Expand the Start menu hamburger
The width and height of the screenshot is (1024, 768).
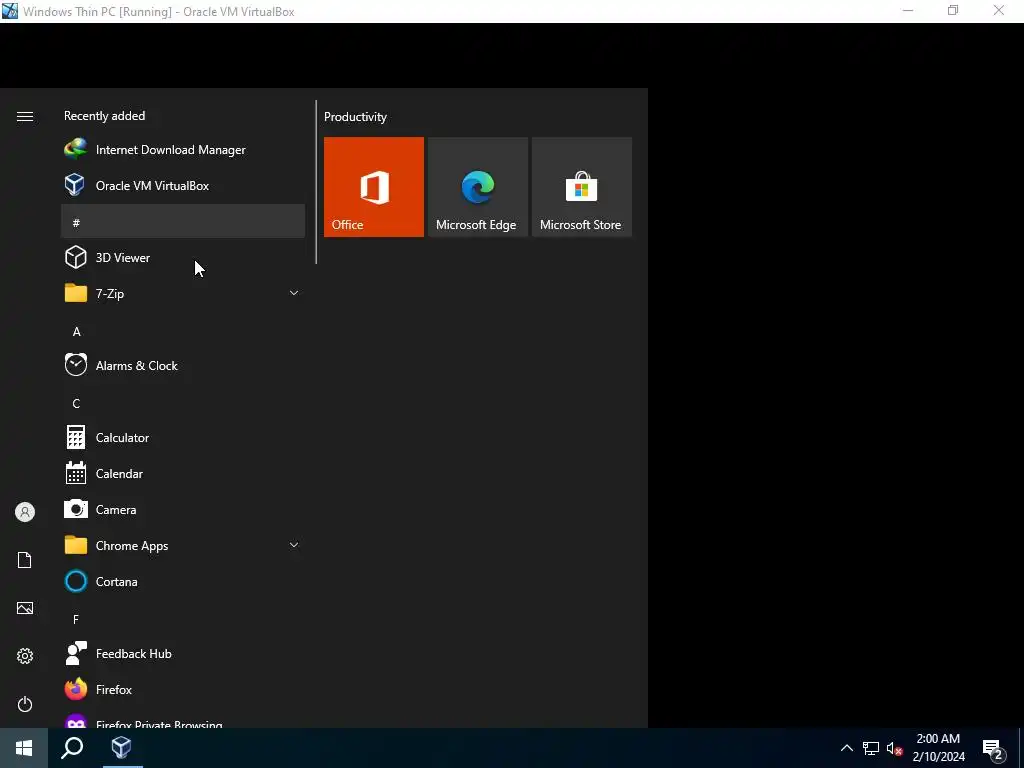pos(25,116)
